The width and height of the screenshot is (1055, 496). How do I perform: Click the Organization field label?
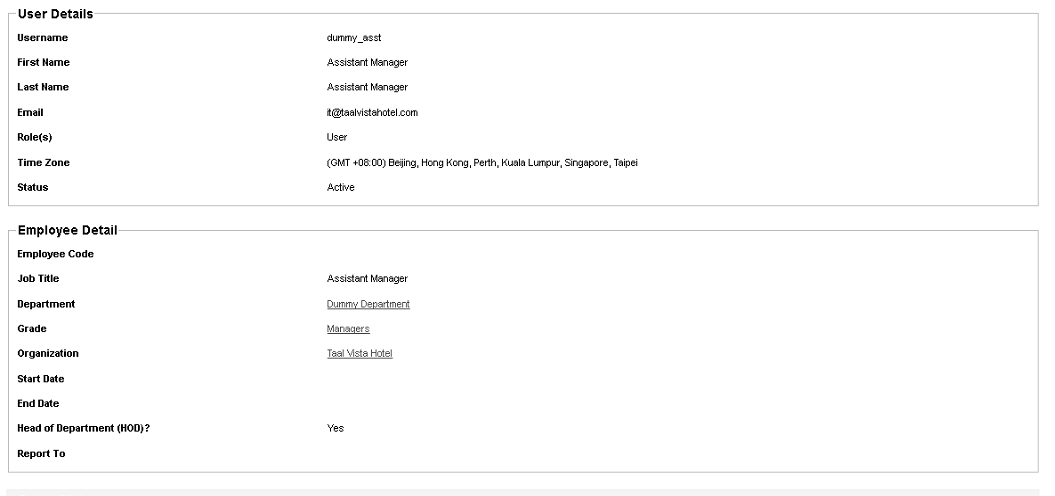click(48, 354)
